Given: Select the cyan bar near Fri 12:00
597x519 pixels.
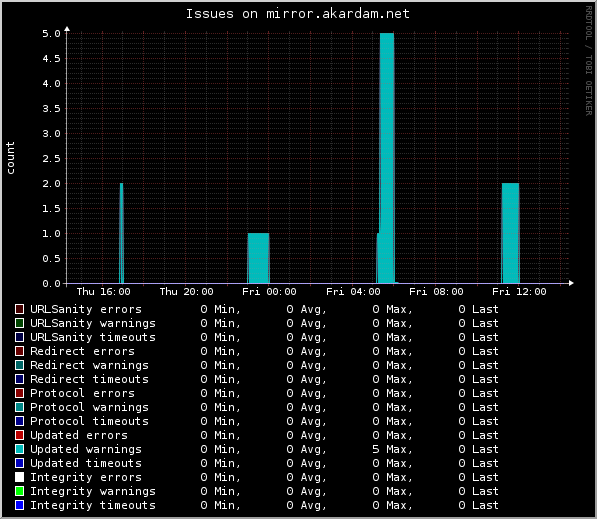Looking at the screenshot, I should tap(510, 233).
